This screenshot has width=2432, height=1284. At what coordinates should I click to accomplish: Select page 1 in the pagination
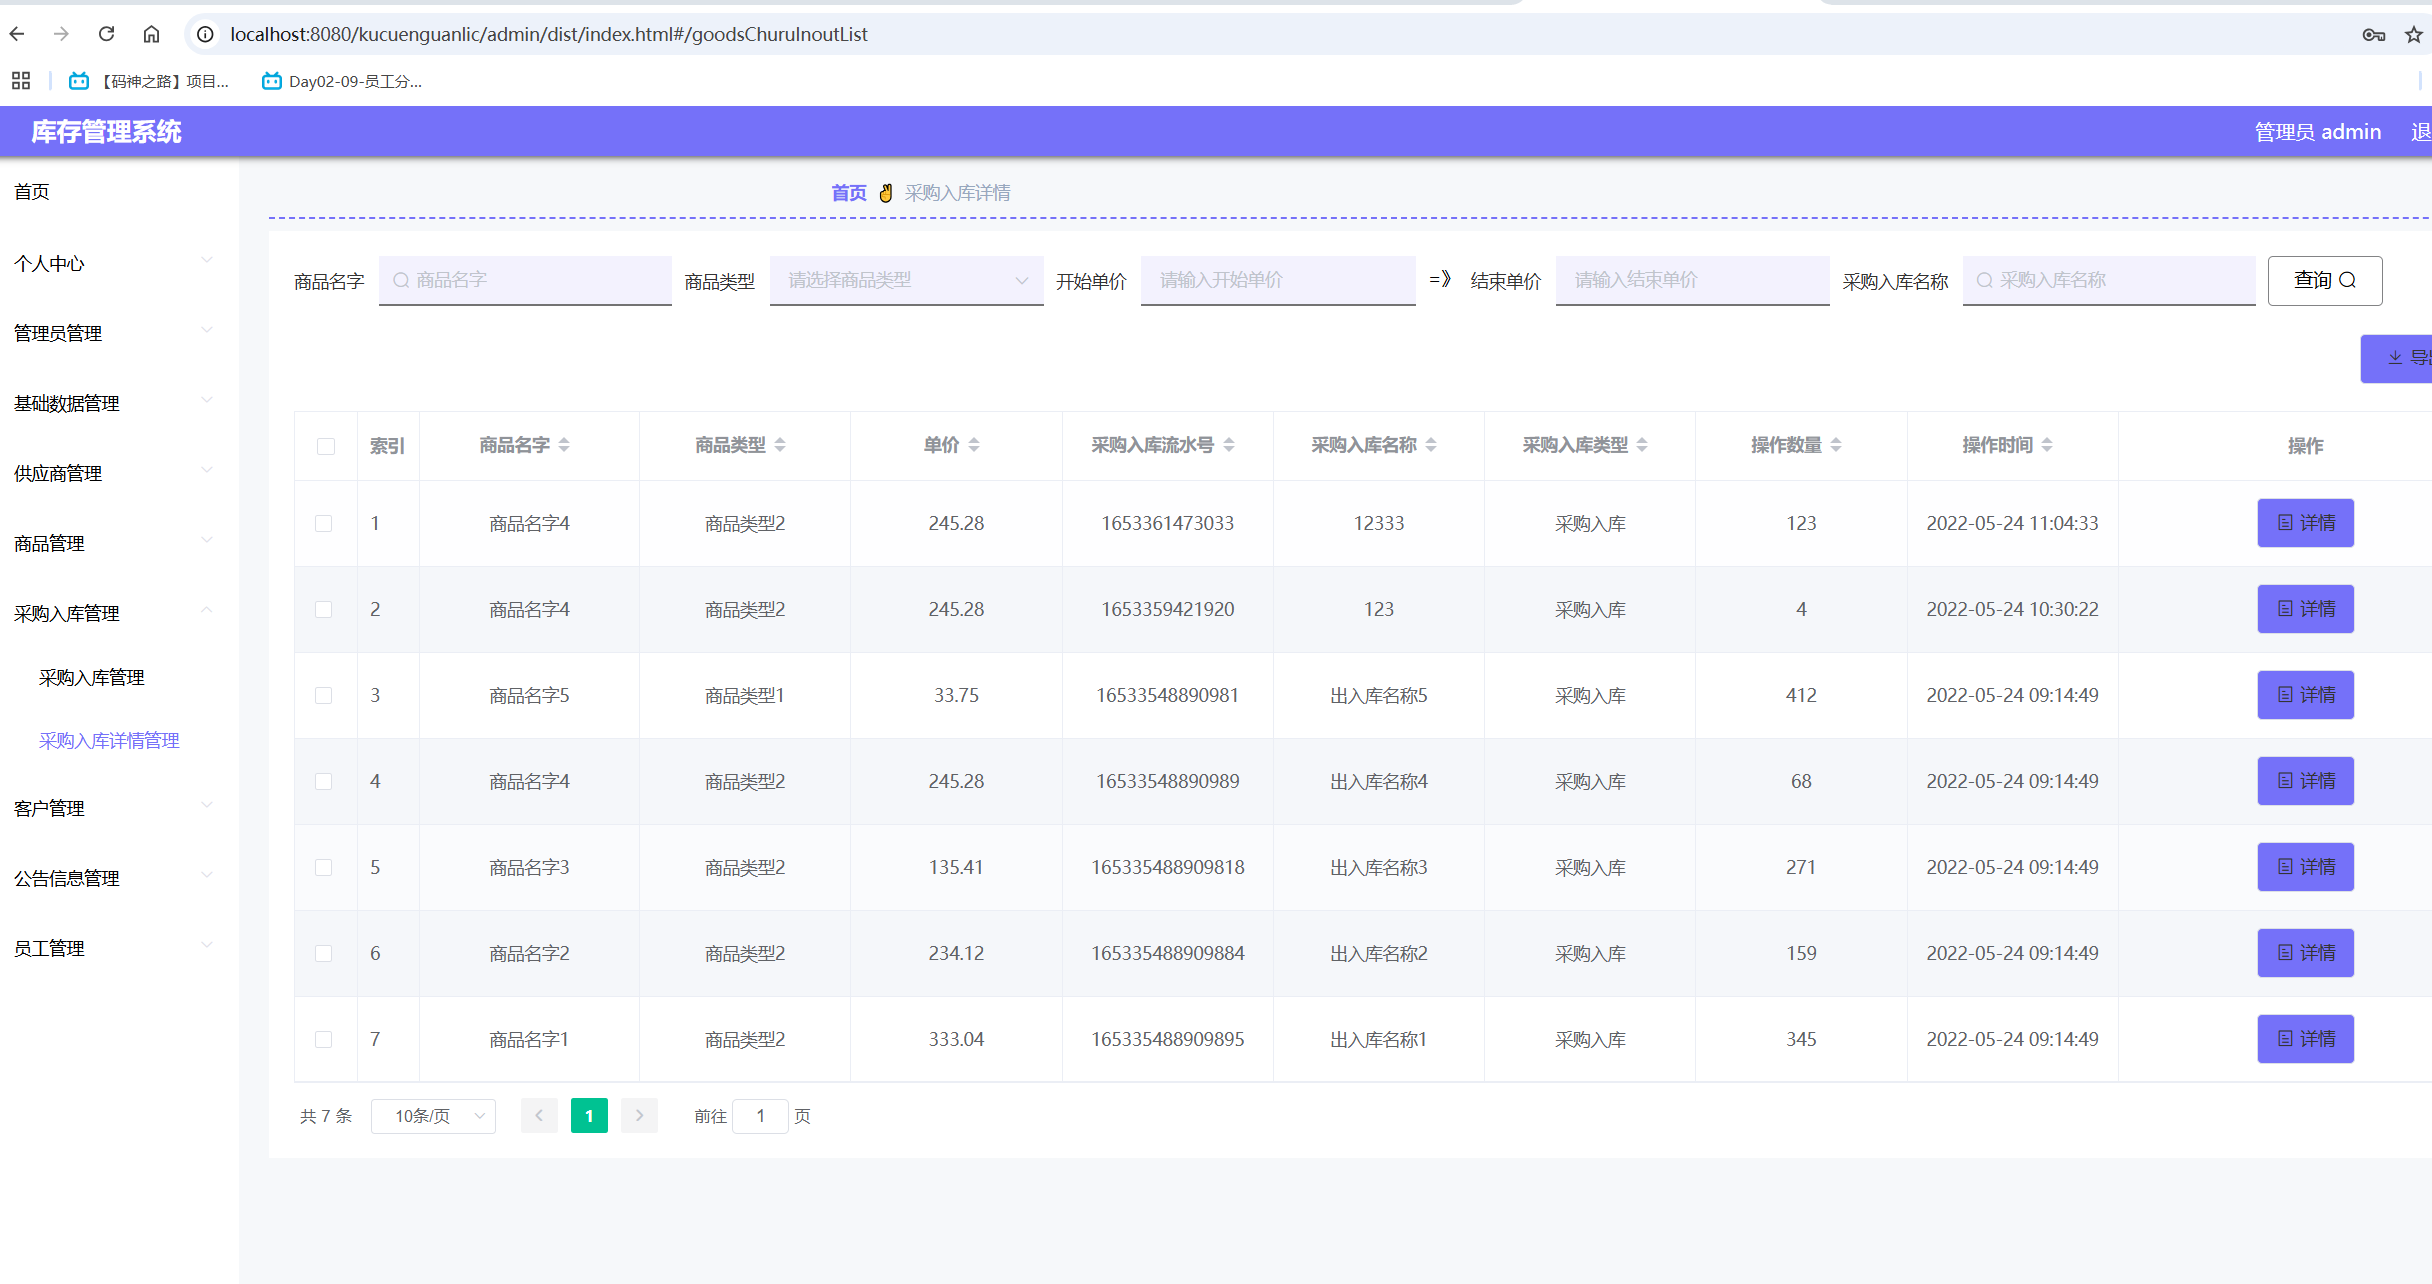point(589,1115)
